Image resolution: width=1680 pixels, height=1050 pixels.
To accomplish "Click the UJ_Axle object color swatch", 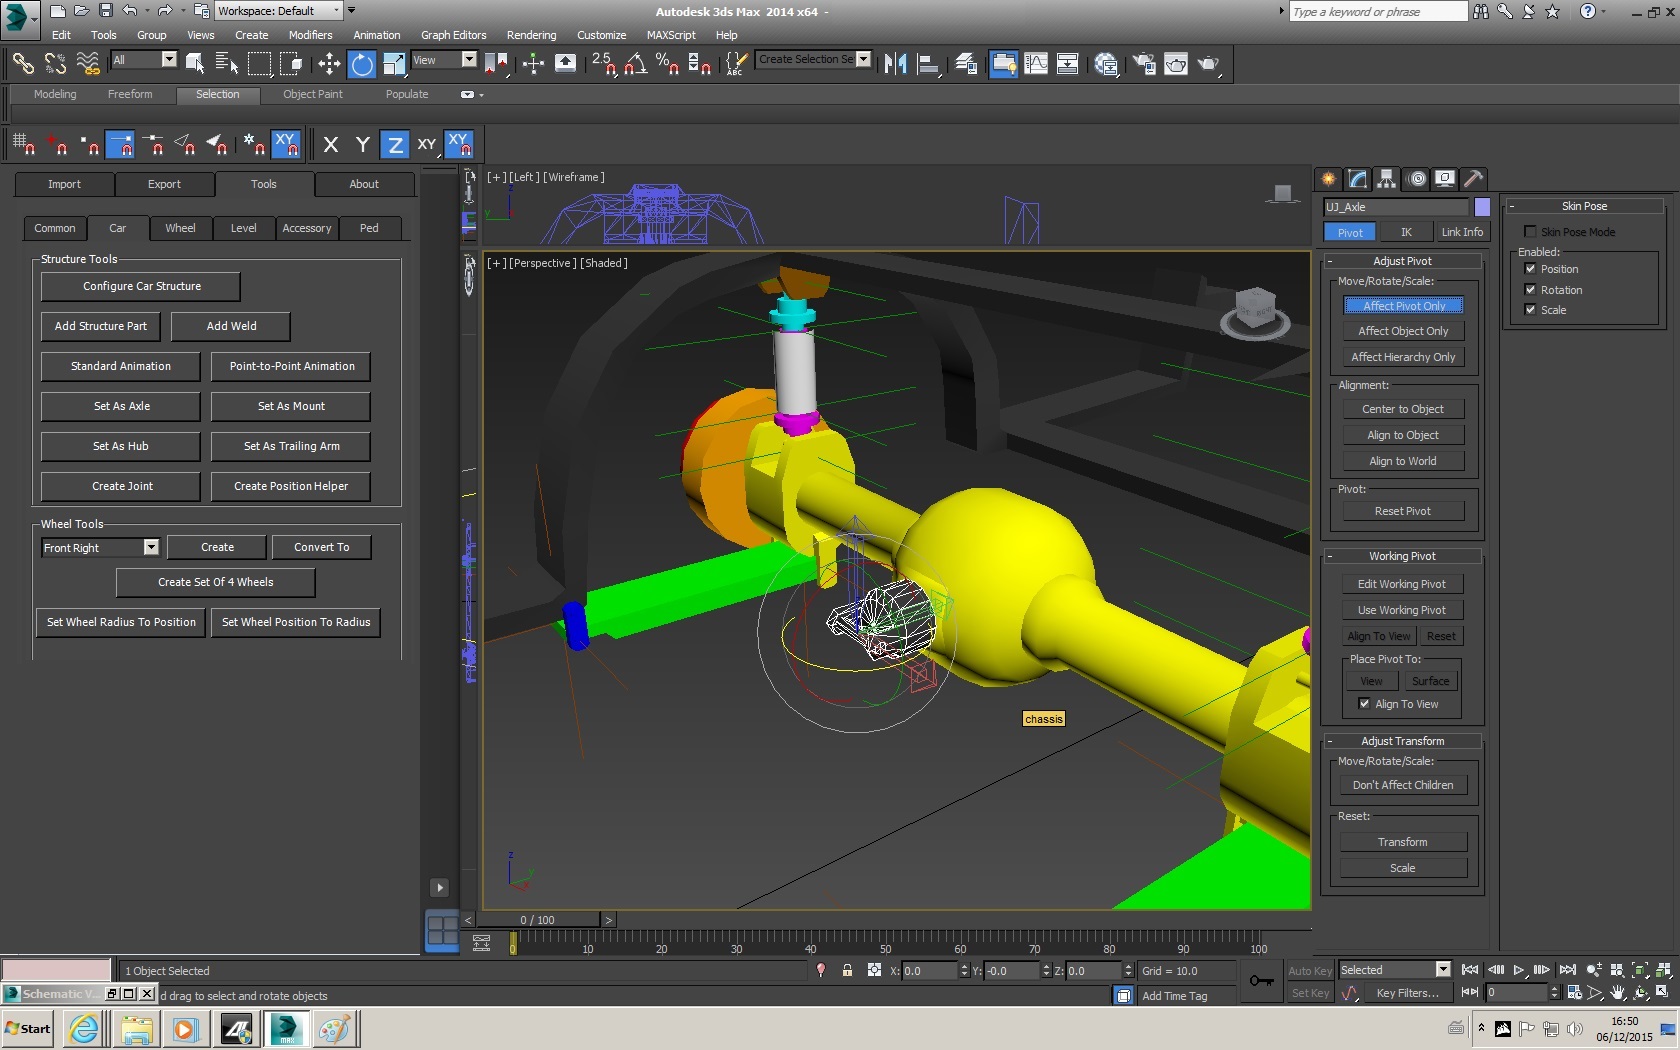I will point(1482,207).
